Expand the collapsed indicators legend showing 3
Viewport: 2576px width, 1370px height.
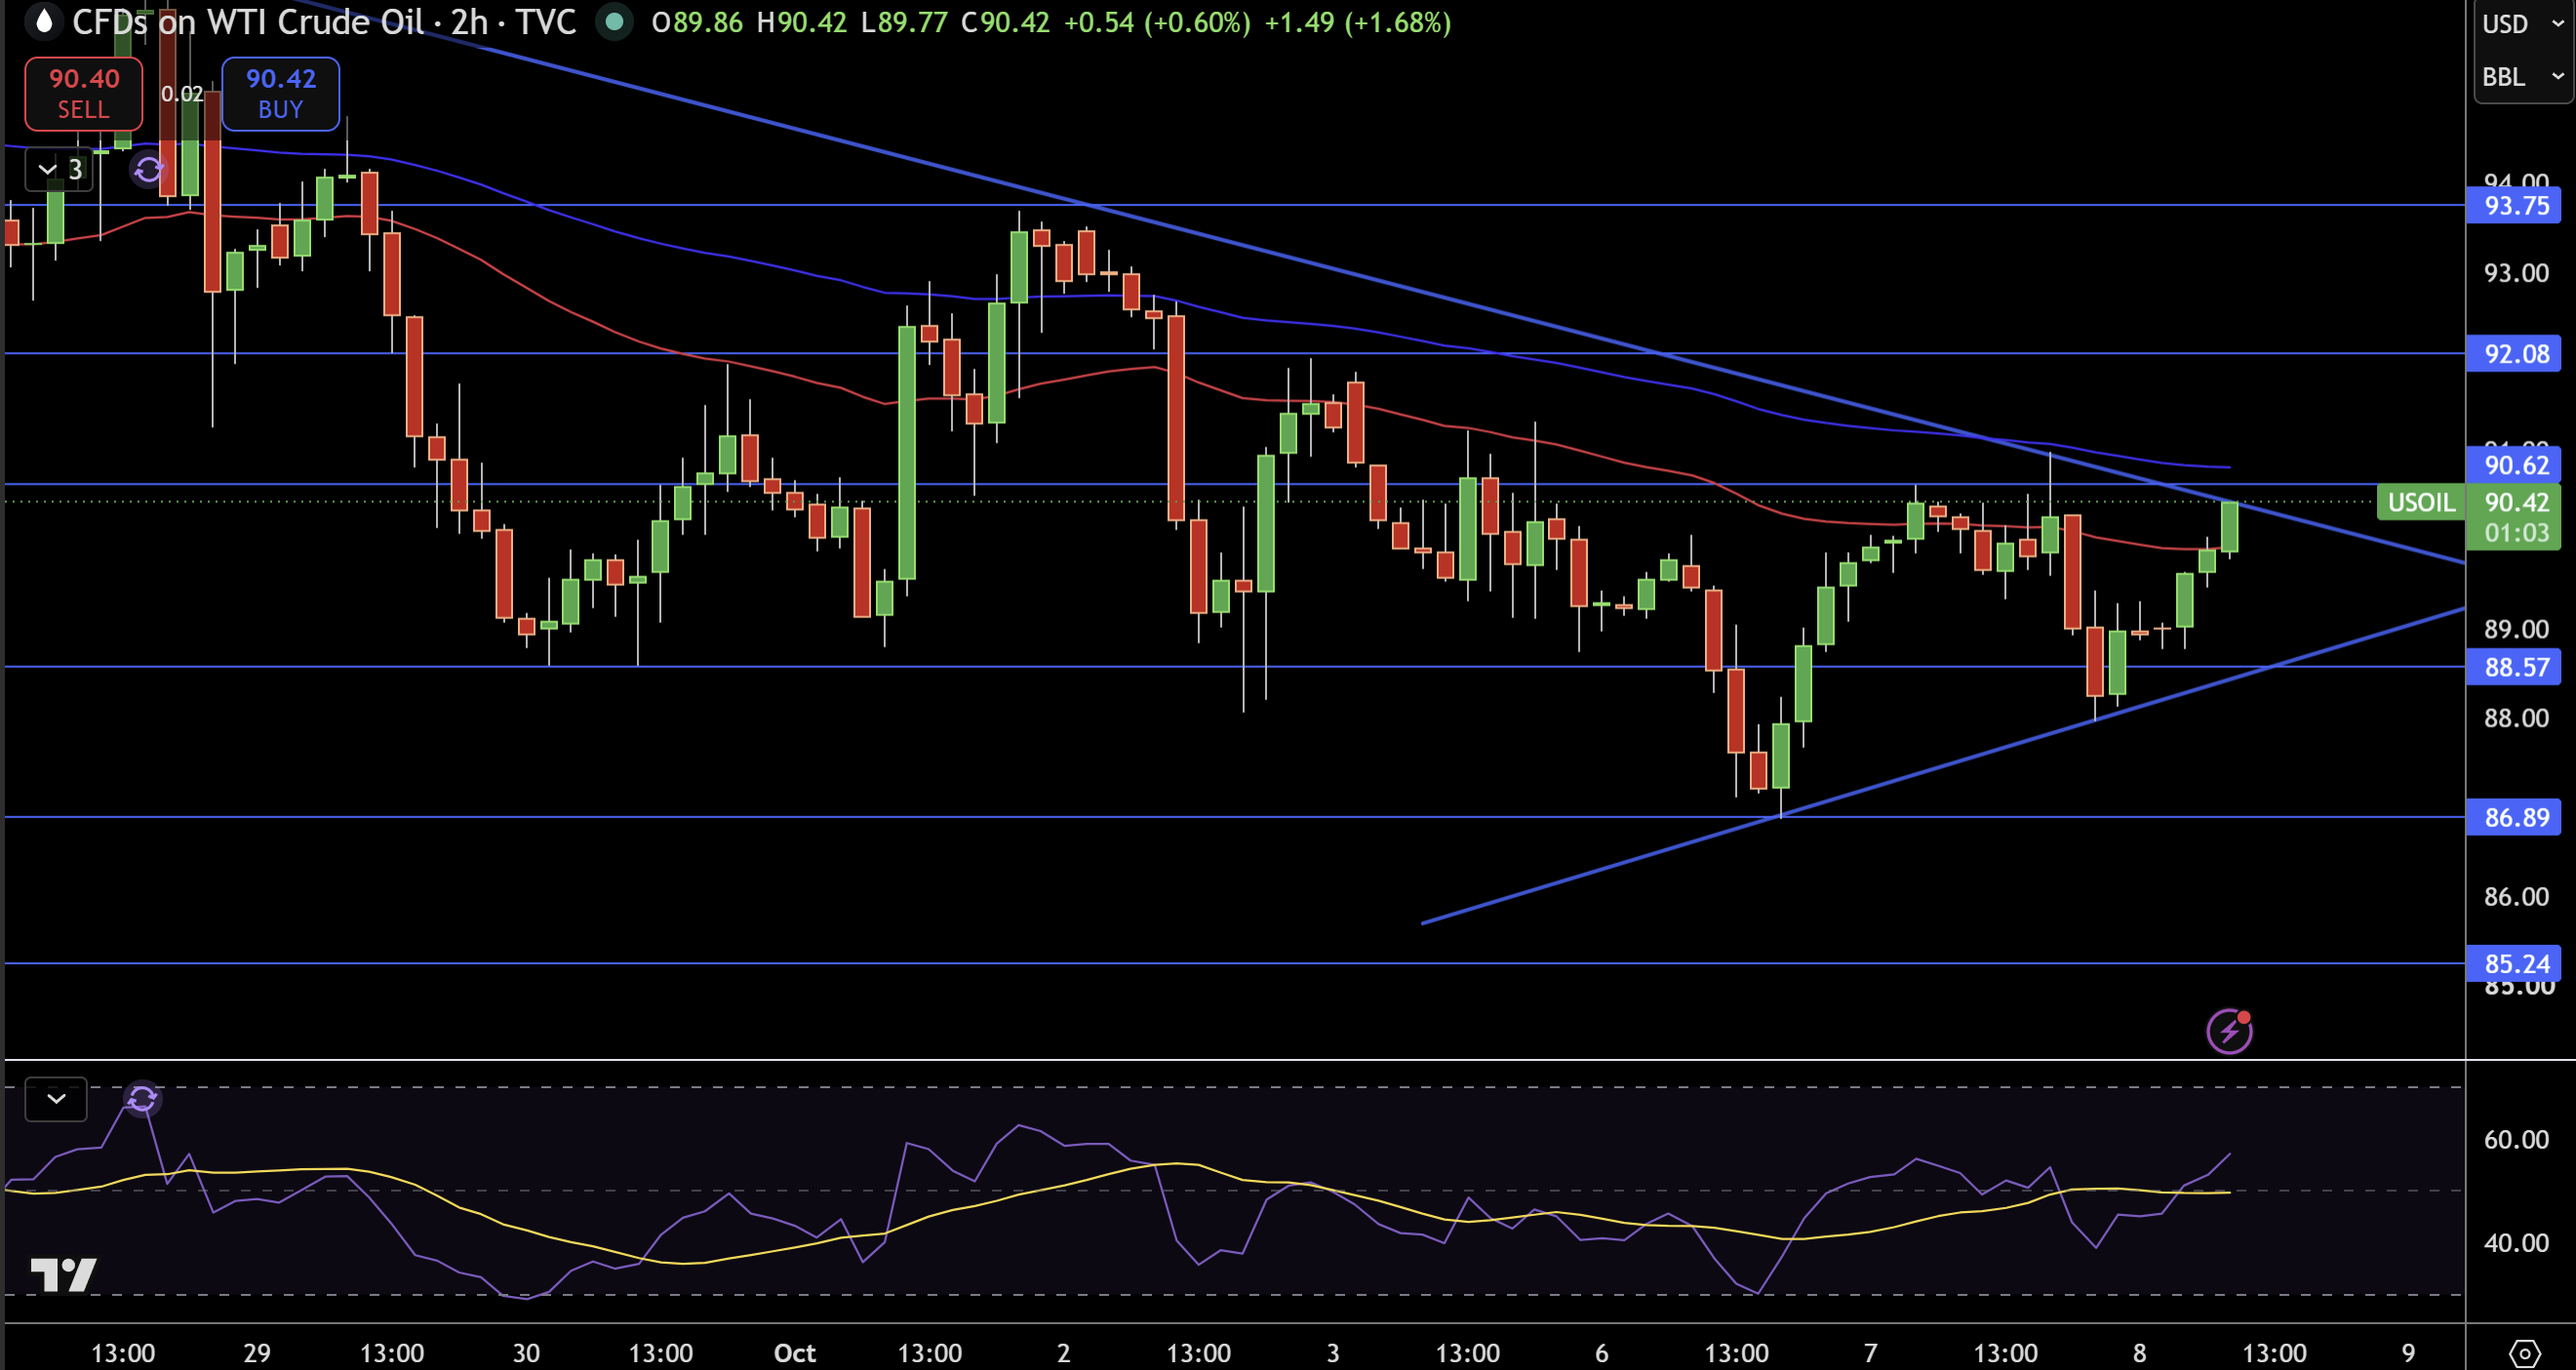59,170
